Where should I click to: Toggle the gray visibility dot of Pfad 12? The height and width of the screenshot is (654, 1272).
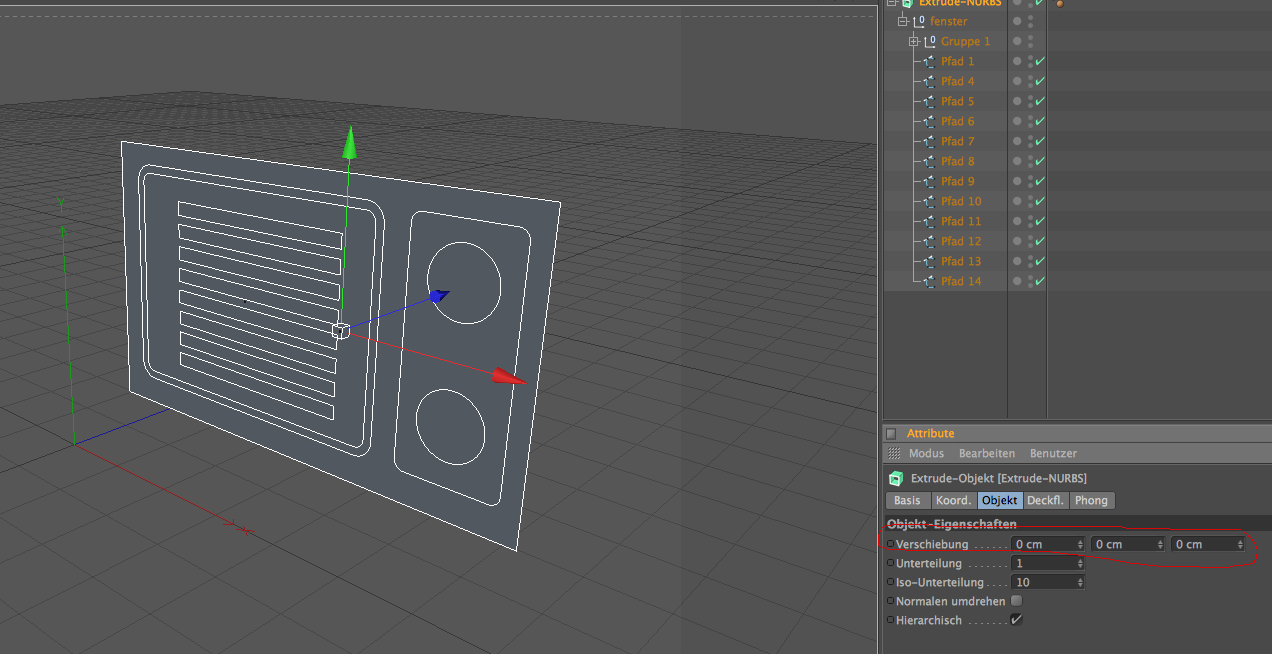[x=1017, y=241]
